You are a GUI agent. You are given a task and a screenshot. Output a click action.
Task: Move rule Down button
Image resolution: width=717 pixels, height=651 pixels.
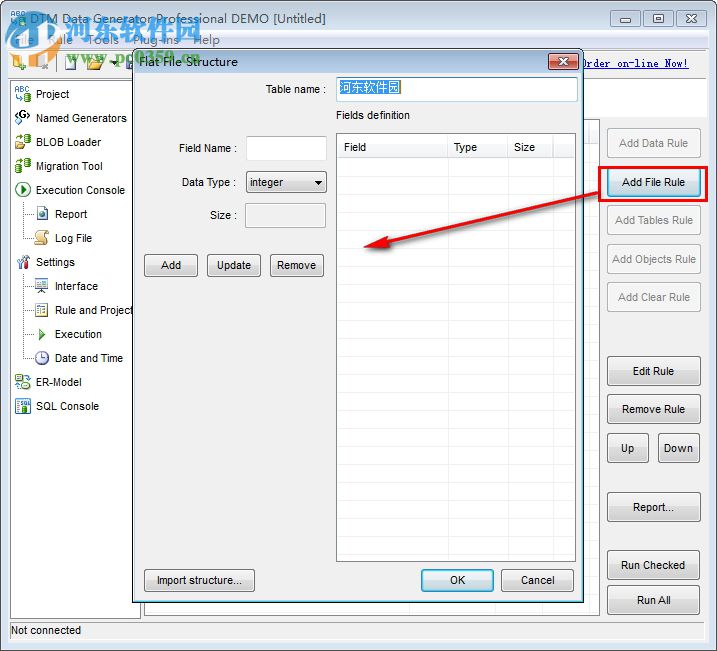[679, 448]
